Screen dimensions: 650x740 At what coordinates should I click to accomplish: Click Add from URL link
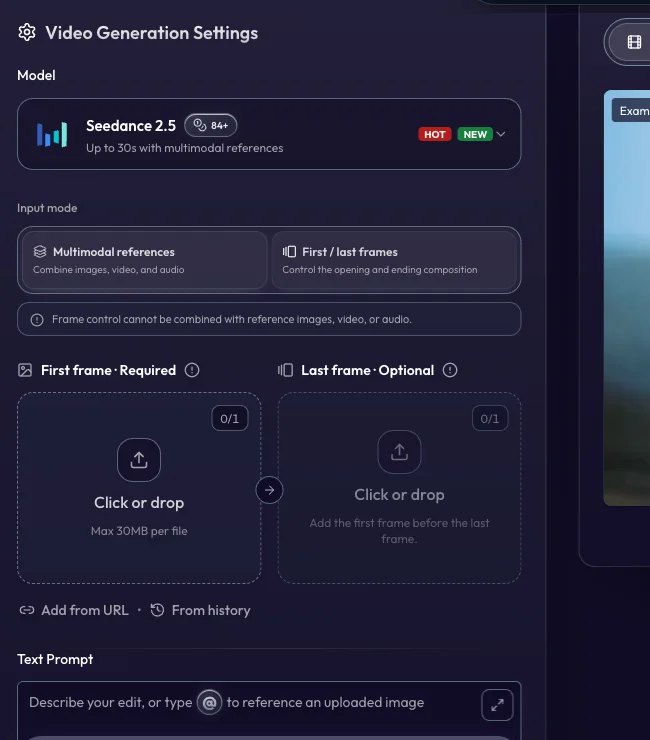pyautogui.click(x=74, y=610)
